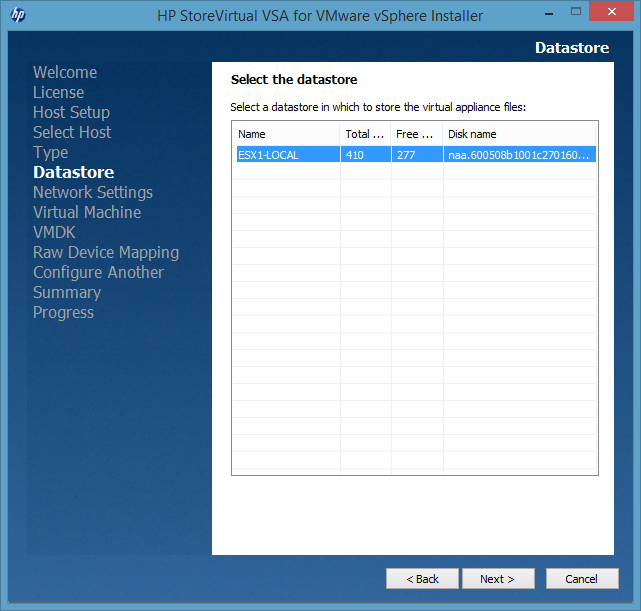
Task: Select the ESX1-LOCAL datastore row
Action: pyautogui.click(x=416, y=154)
